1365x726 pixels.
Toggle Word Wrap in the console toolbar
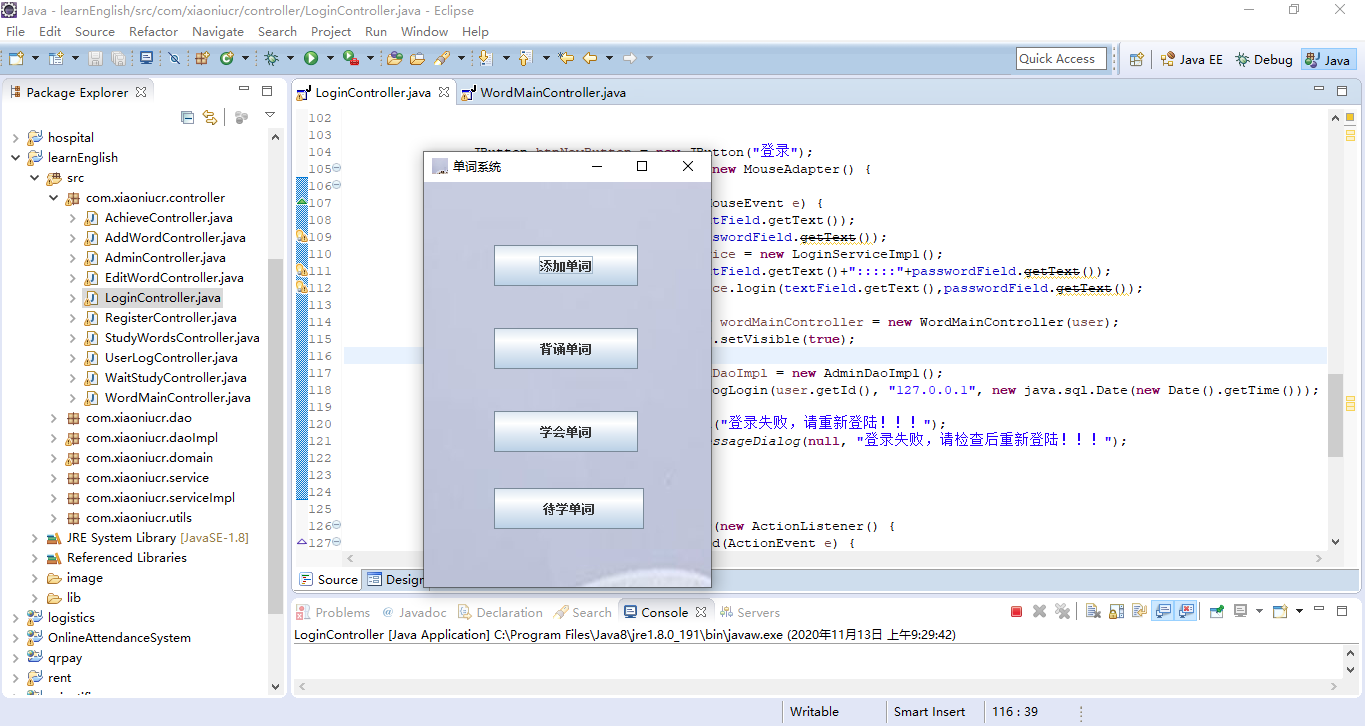[1139, 611]
